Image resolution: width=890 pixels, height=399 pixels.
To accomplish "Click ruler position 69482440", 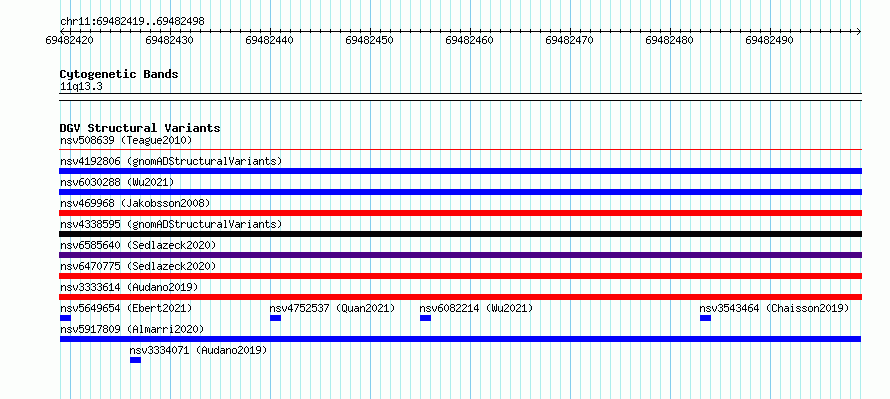I will coord(270,40).
